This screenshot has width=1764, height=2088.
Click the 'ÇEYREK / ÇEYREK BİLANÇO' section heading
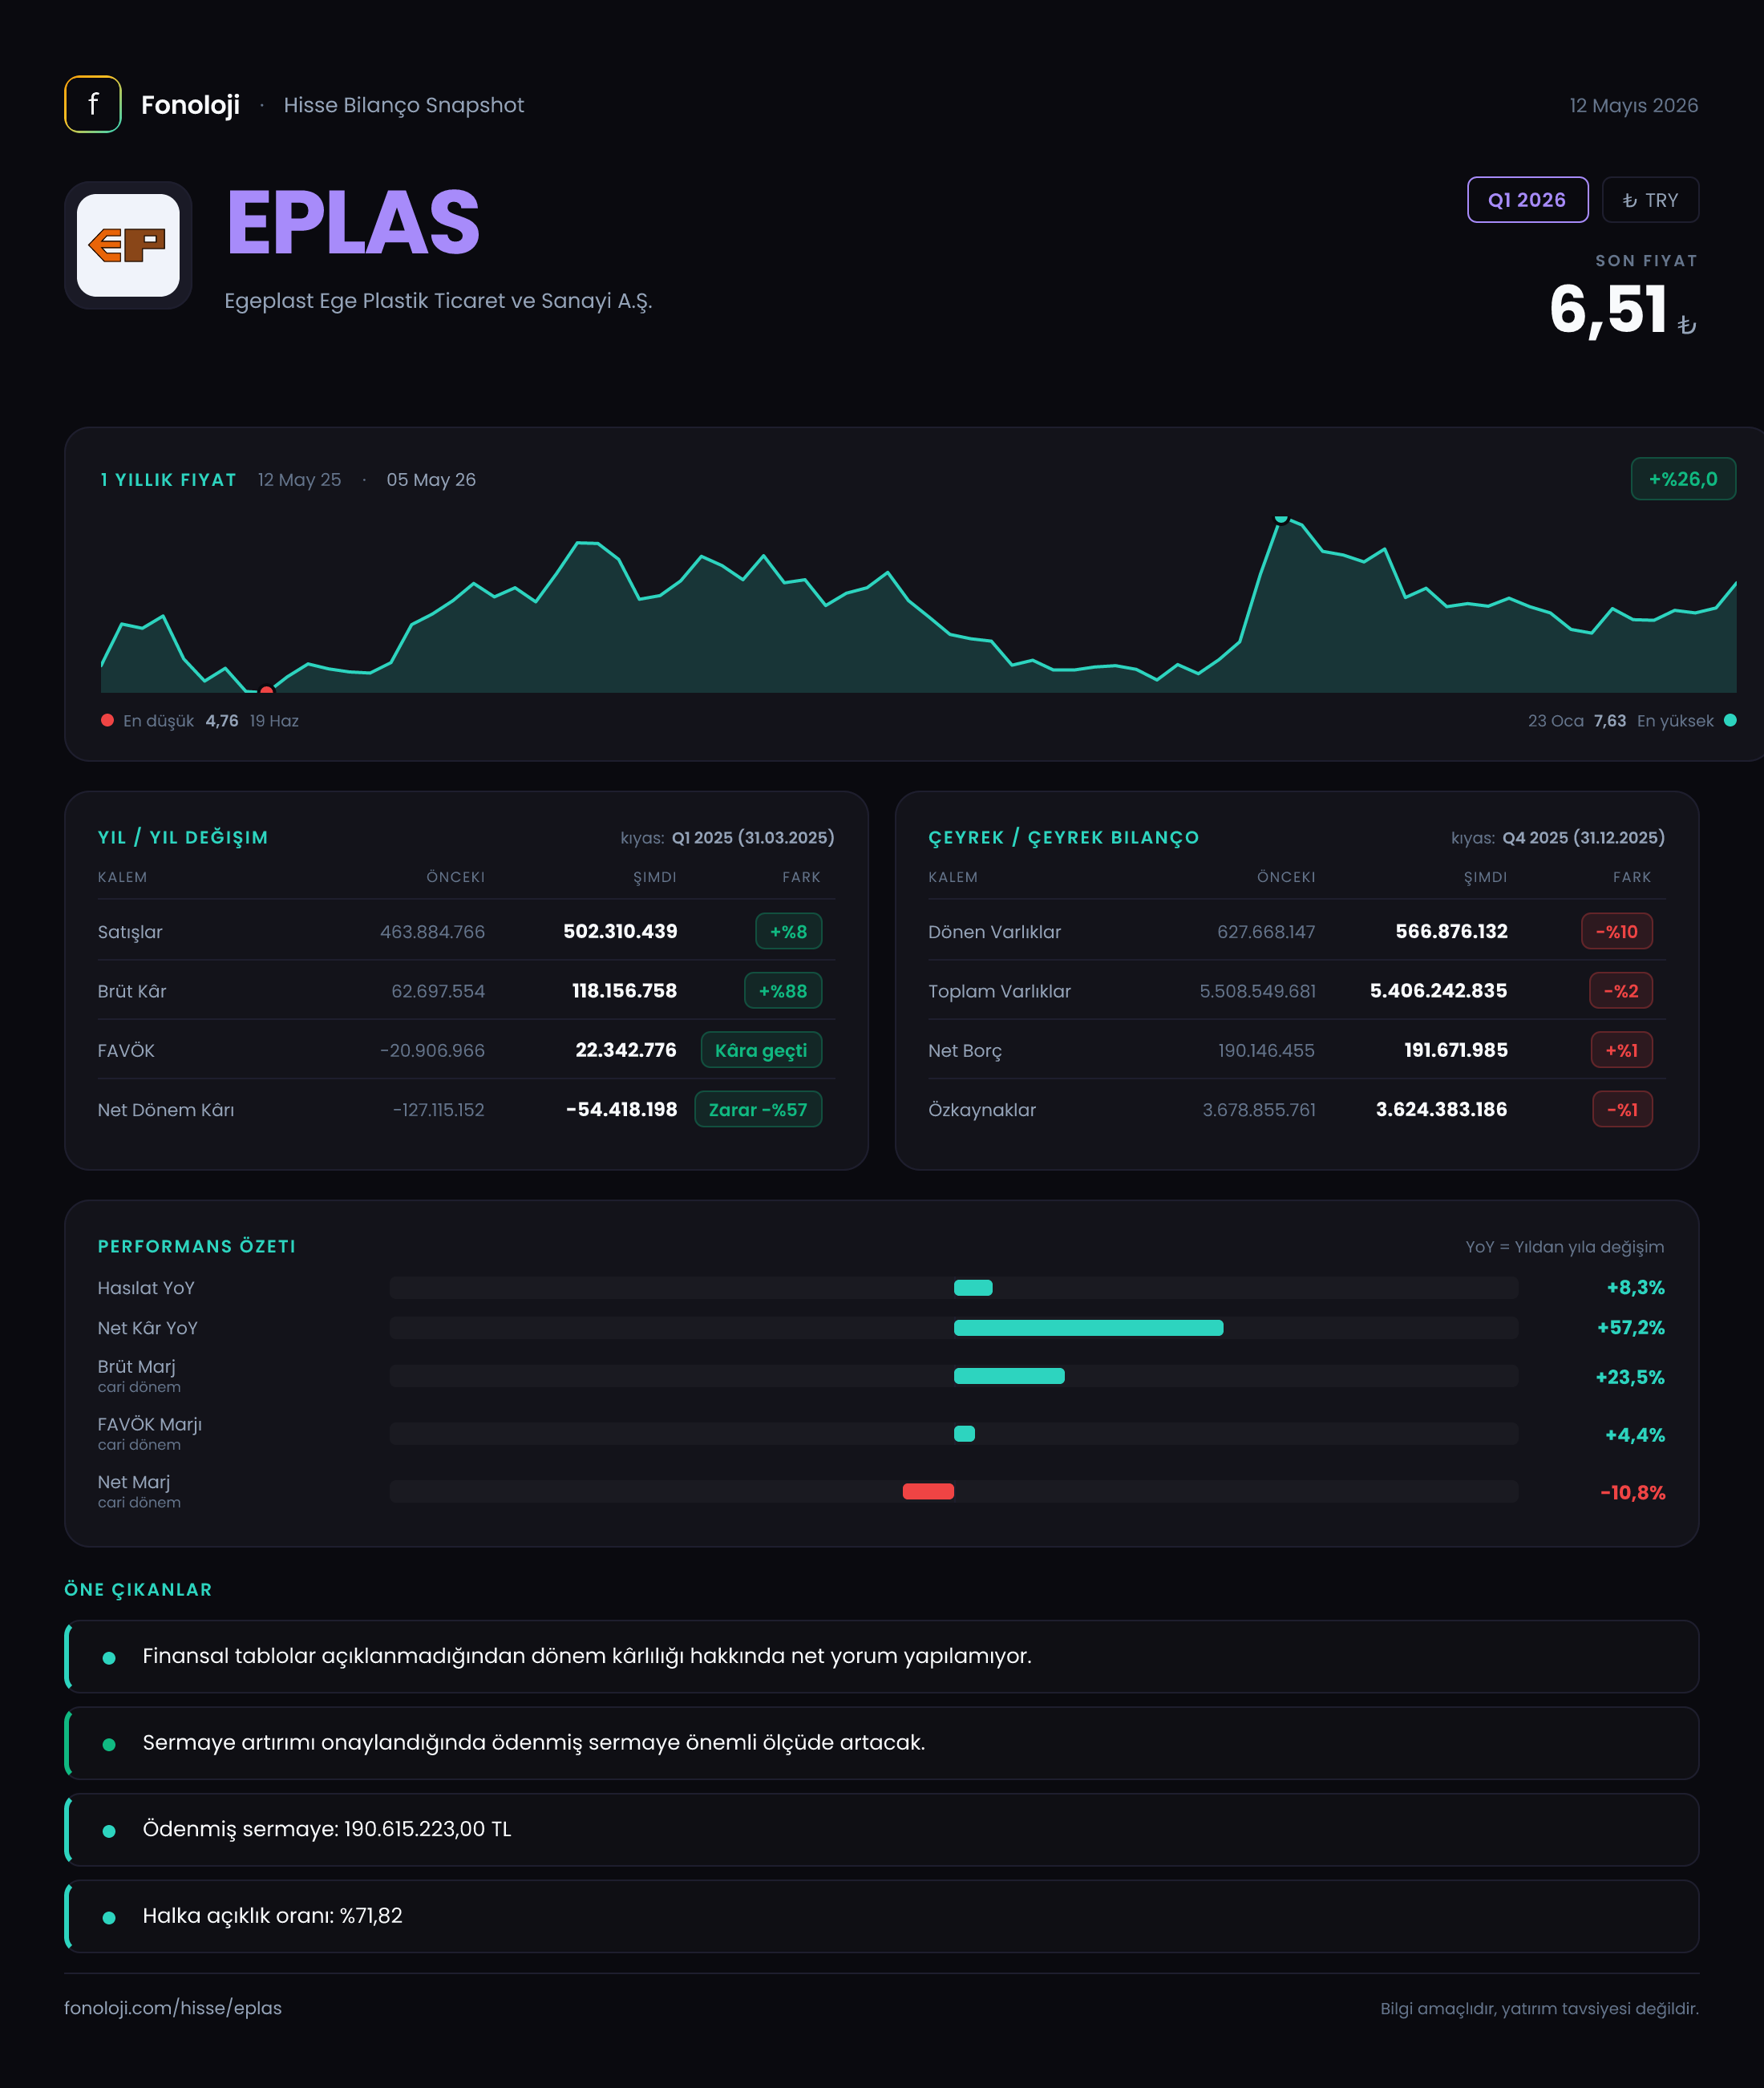[x=1063, y=837]
